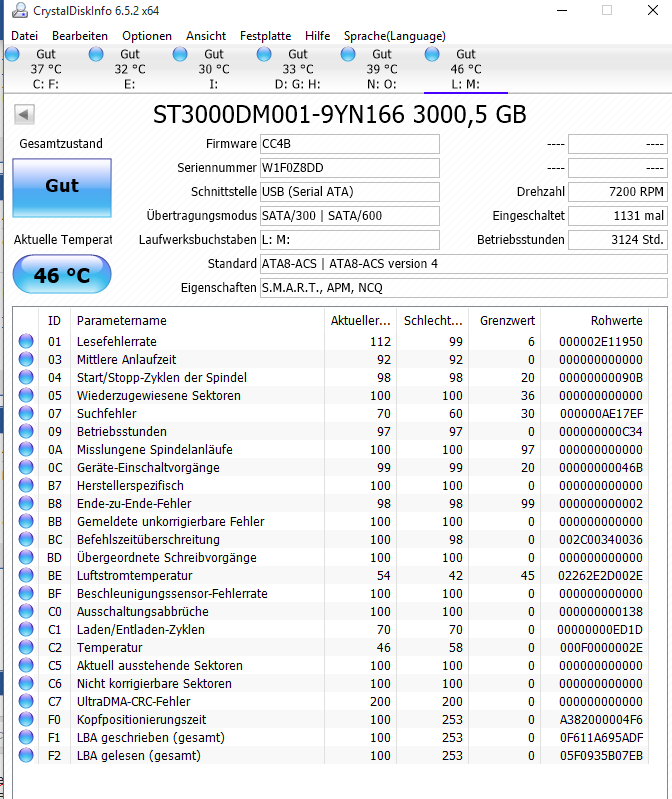Click the status icon for Lesefehlerrate
The height and width of the screenshot is (799, 672).
point(26,341)
